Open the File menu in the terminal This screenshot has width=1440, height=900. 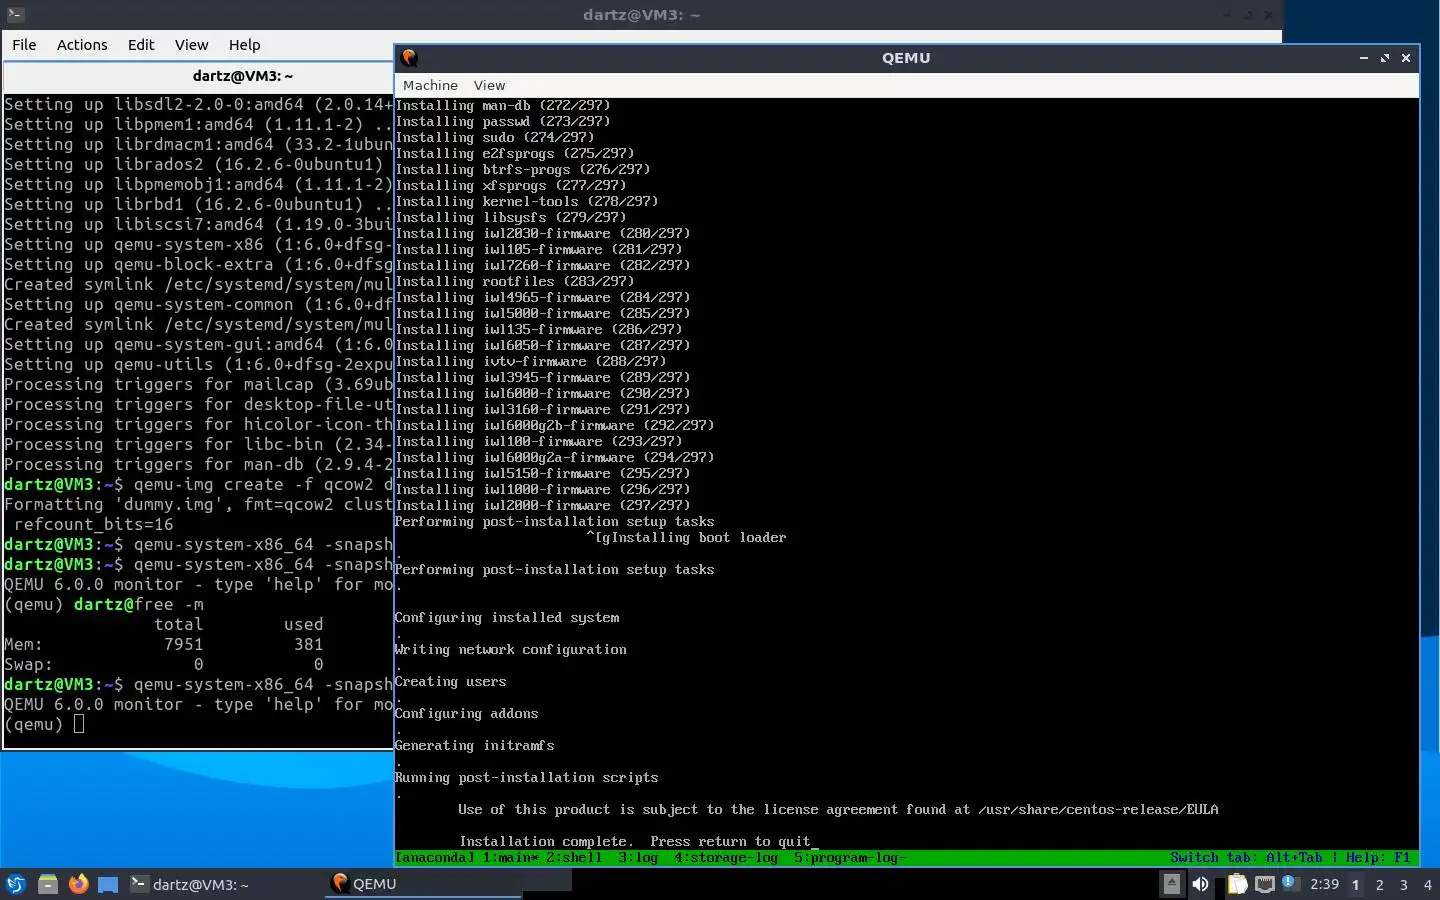click(x=24, y=45)
